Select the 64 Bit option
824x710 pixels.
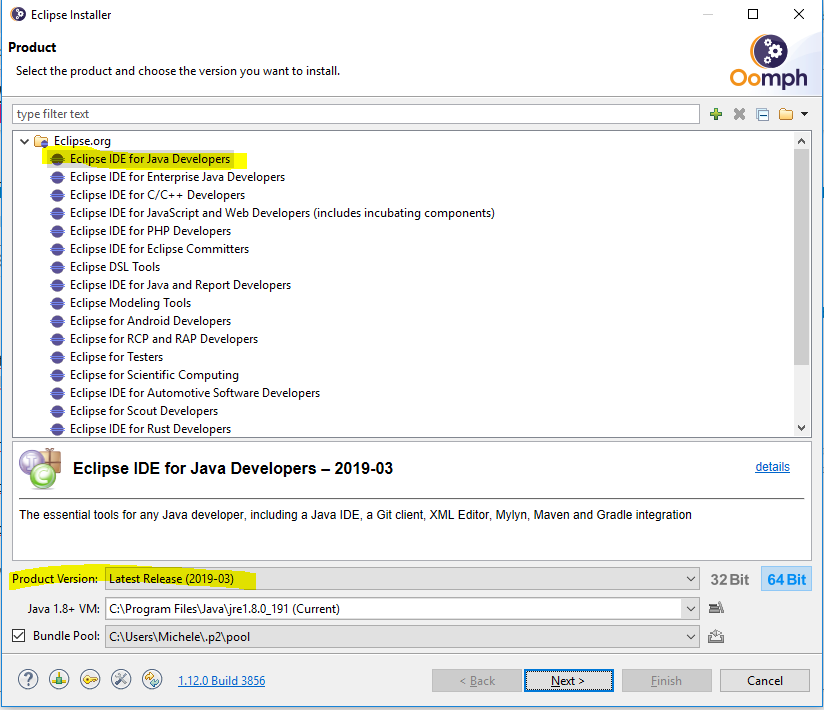pyautogui.click(x=786, y=580)
